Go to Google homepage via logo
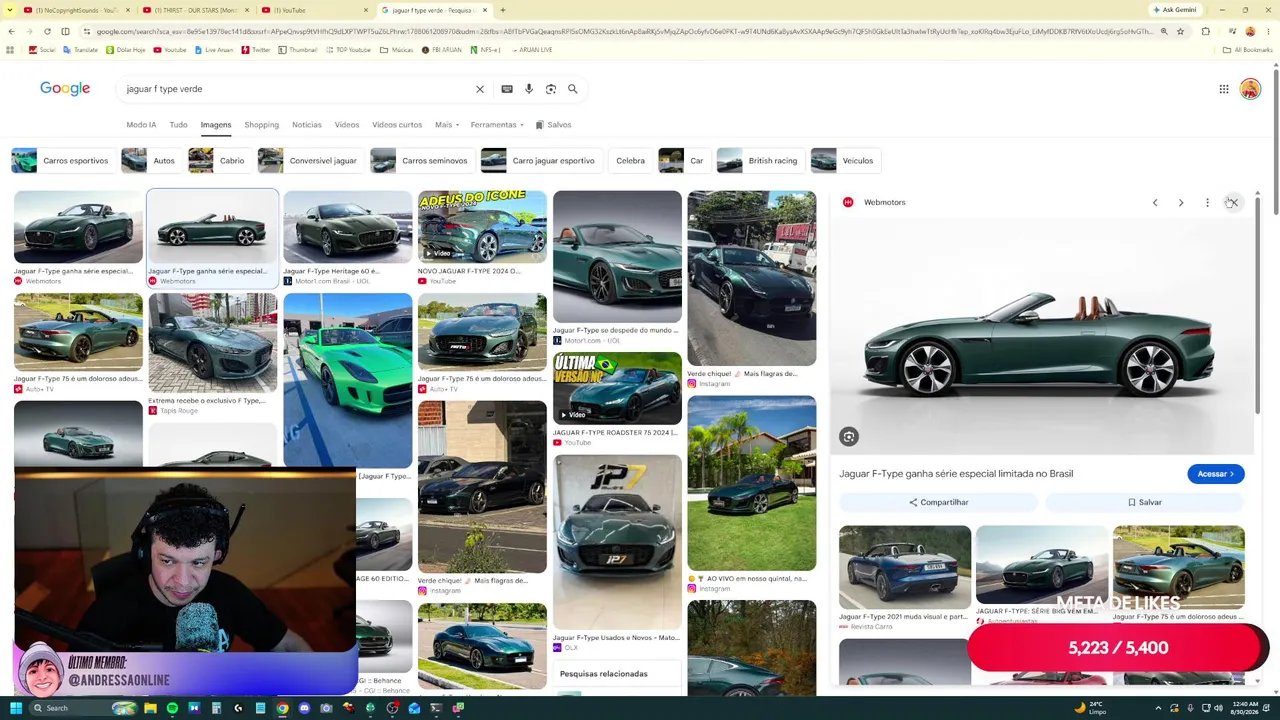Image resolution: width=1280 pixels, height=720 pixels. tap(65, 89)
